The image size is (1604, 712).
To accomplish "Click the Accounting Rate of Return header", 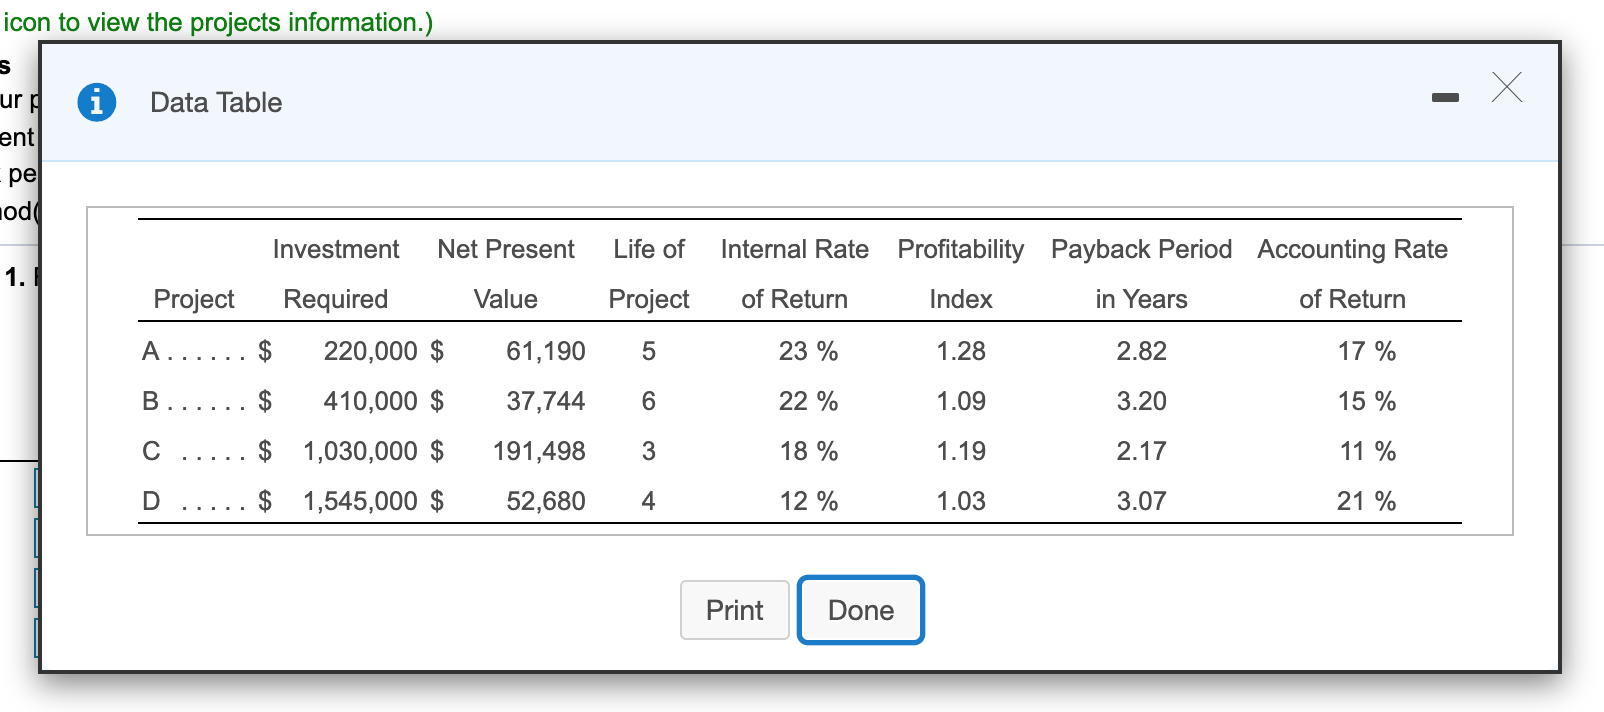I will (1353, 274).
